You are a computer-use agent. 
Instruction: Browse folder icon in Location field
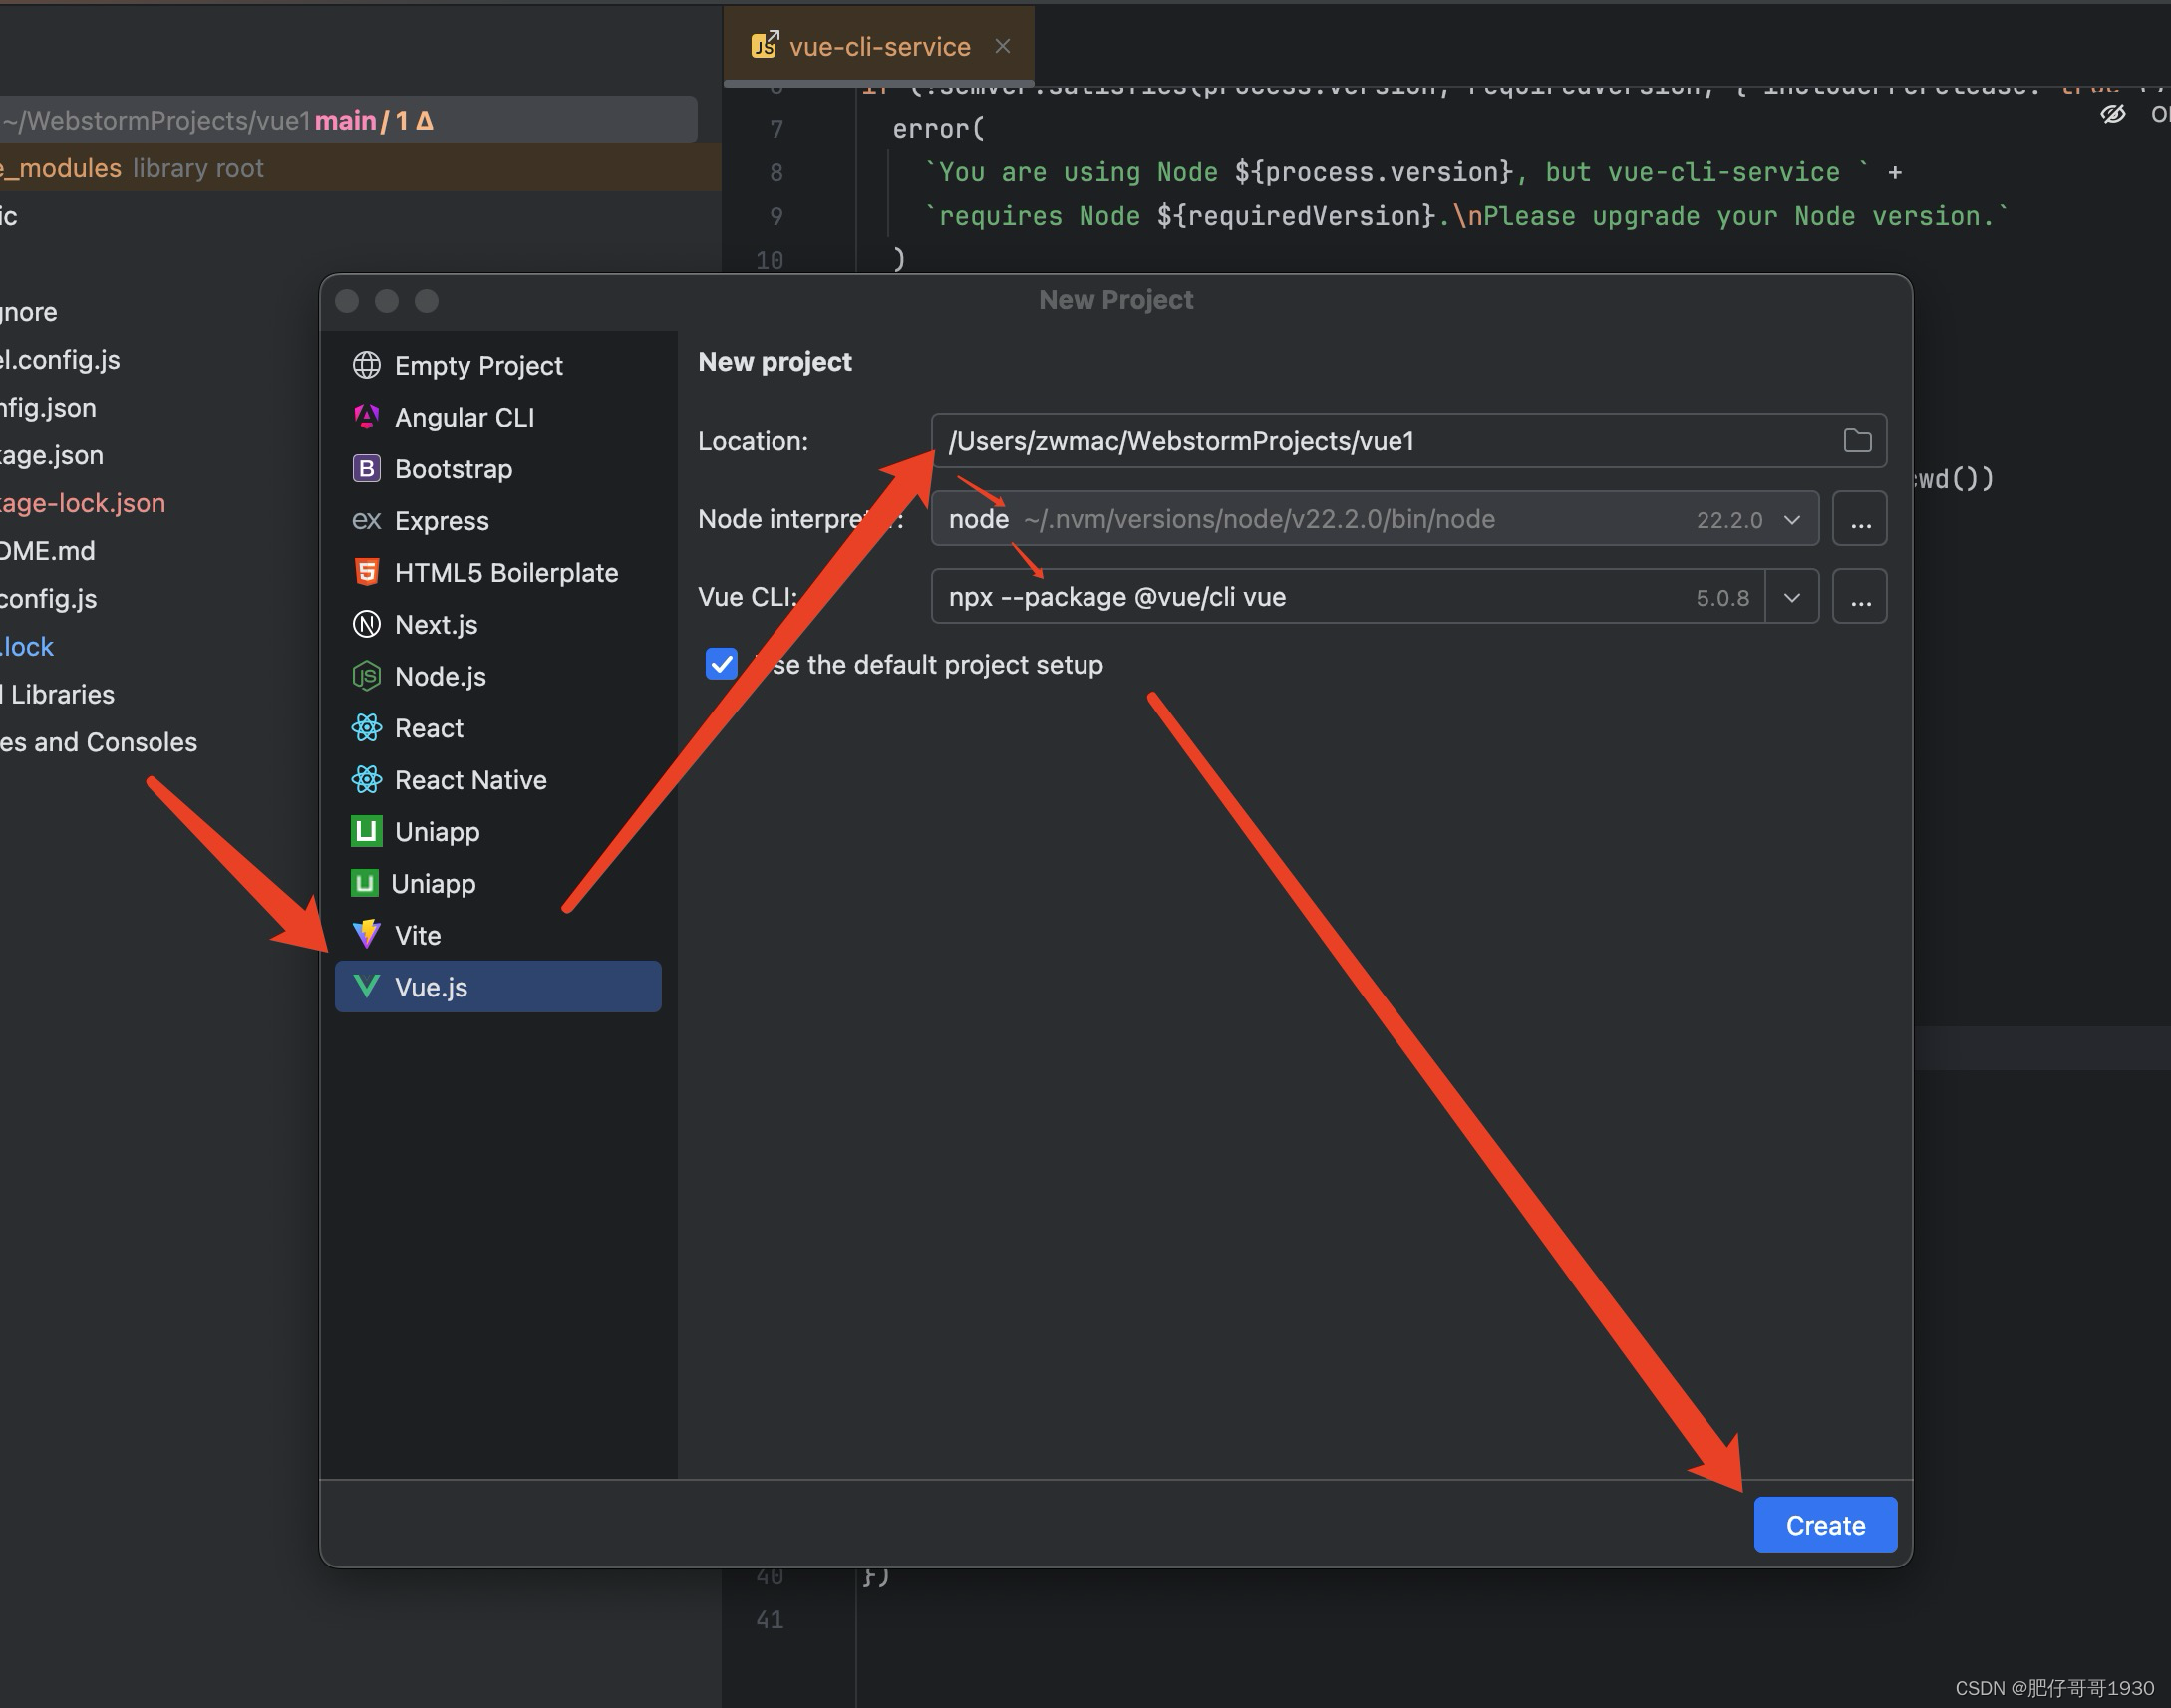click(1857, 441)
